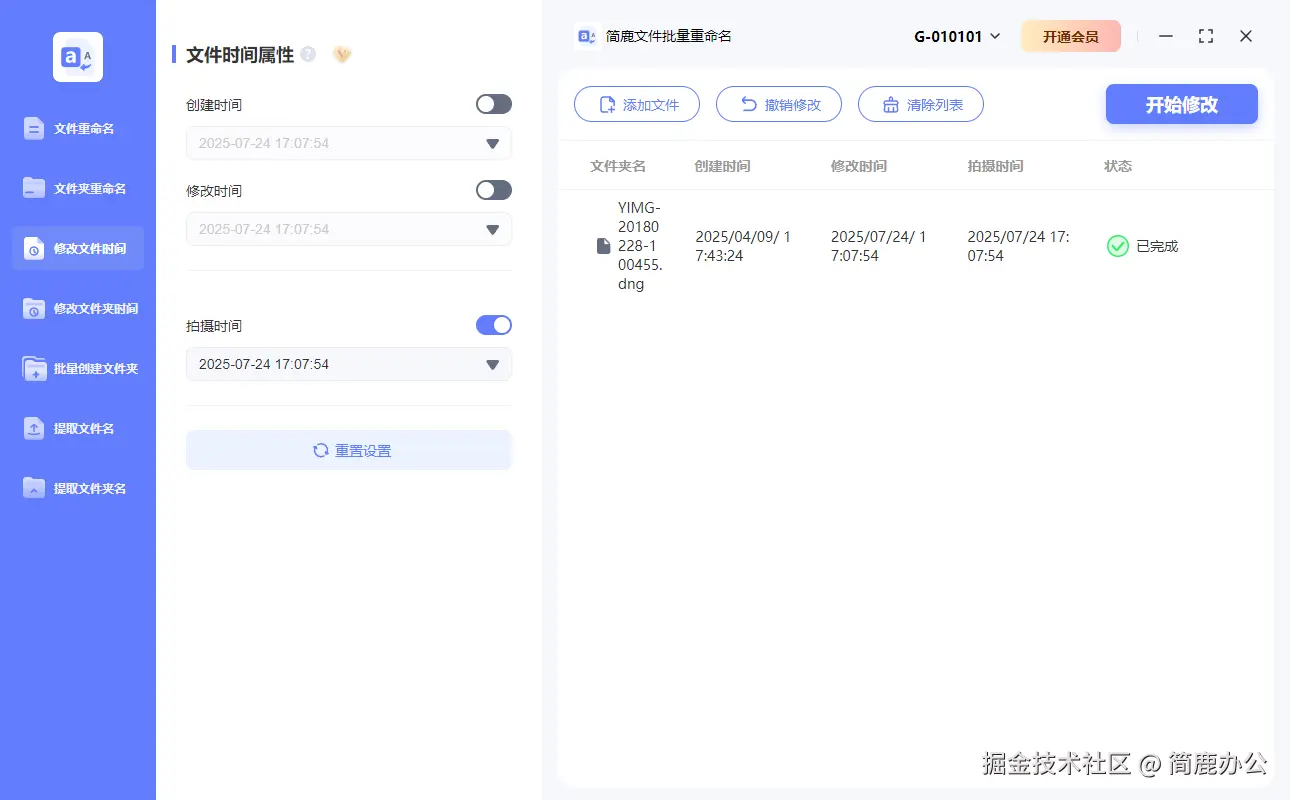Enable the 修改时间 switch
The height and width of the screenshot is (800, 1290).
pos(494,190)
